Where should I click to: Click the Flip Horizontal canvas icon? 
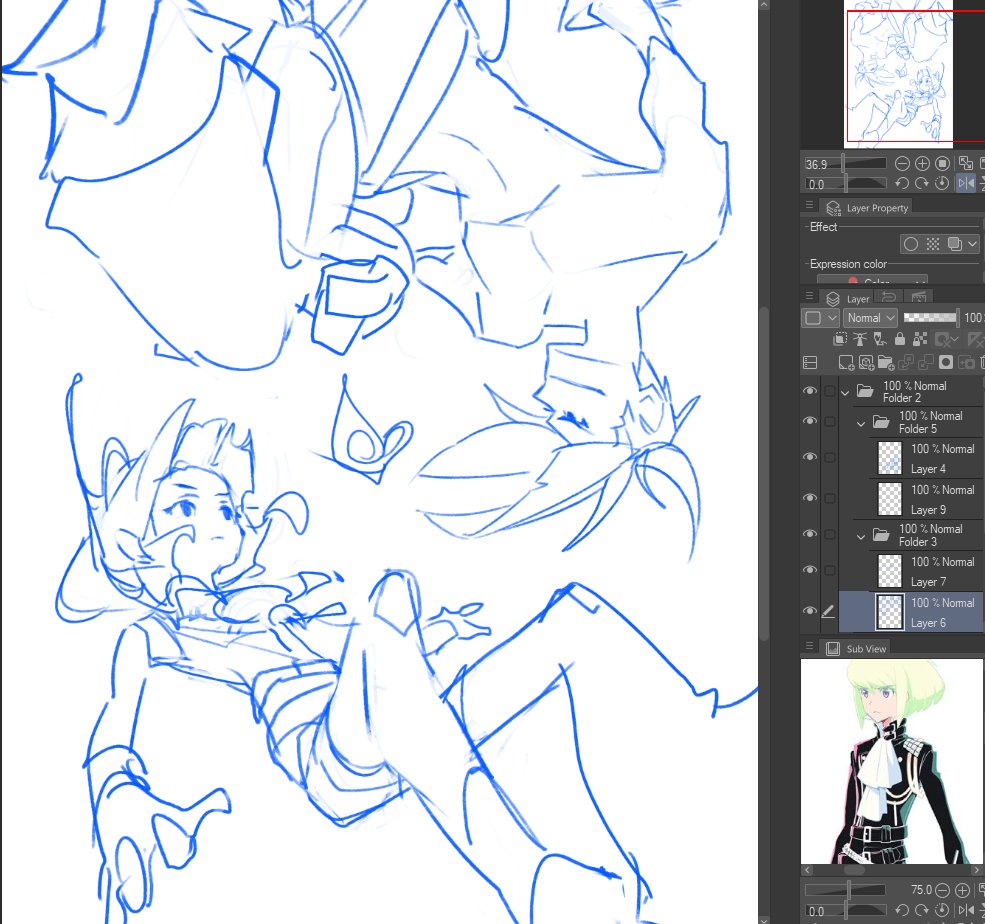point(965,183)
